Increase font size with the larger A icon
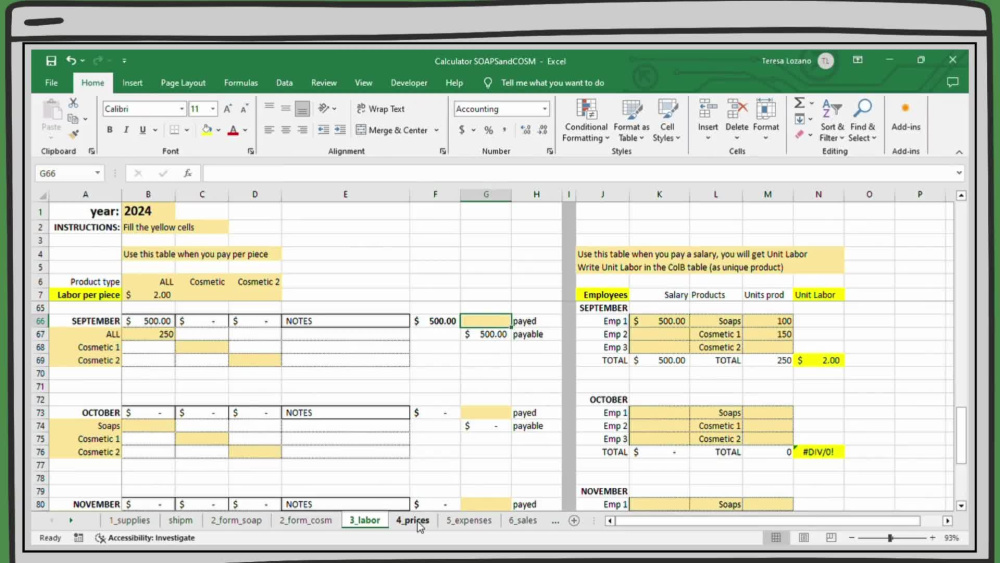Viewport: 1000px width, 563px height. 228,109
